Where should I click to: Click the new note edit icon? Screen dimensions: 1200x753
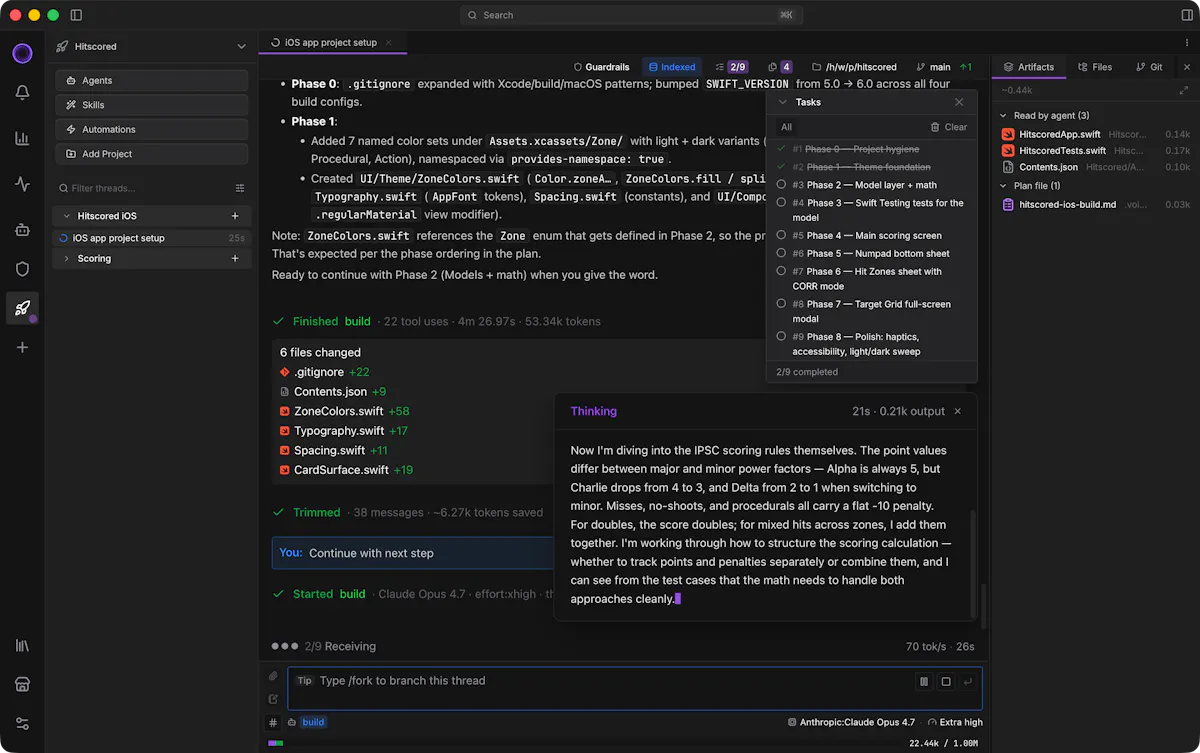point(273,699)
